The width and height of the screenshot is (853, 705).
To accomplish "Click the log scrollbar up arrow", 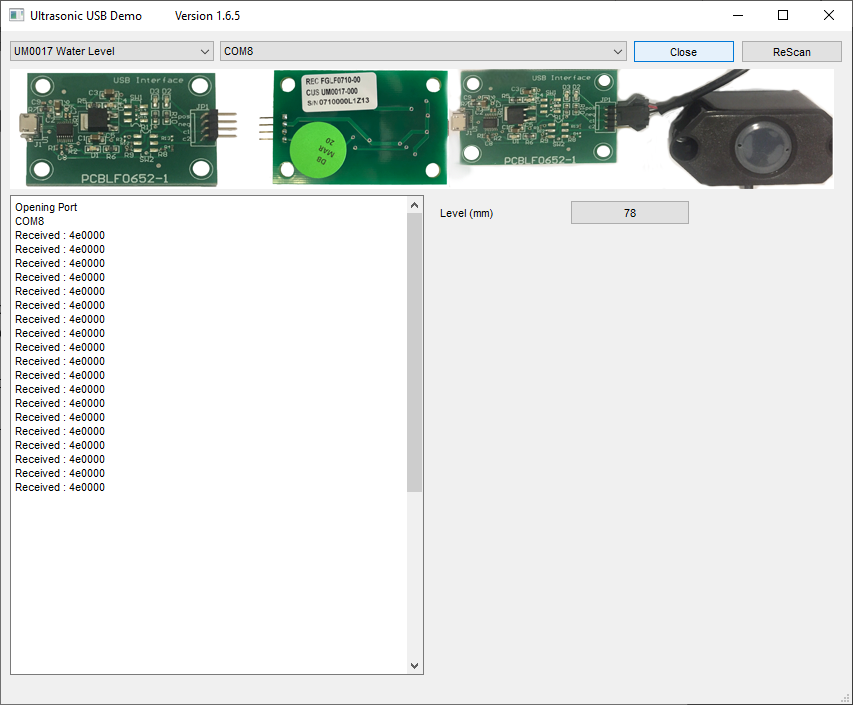I will pyautogui.click(x=415, y=205).
